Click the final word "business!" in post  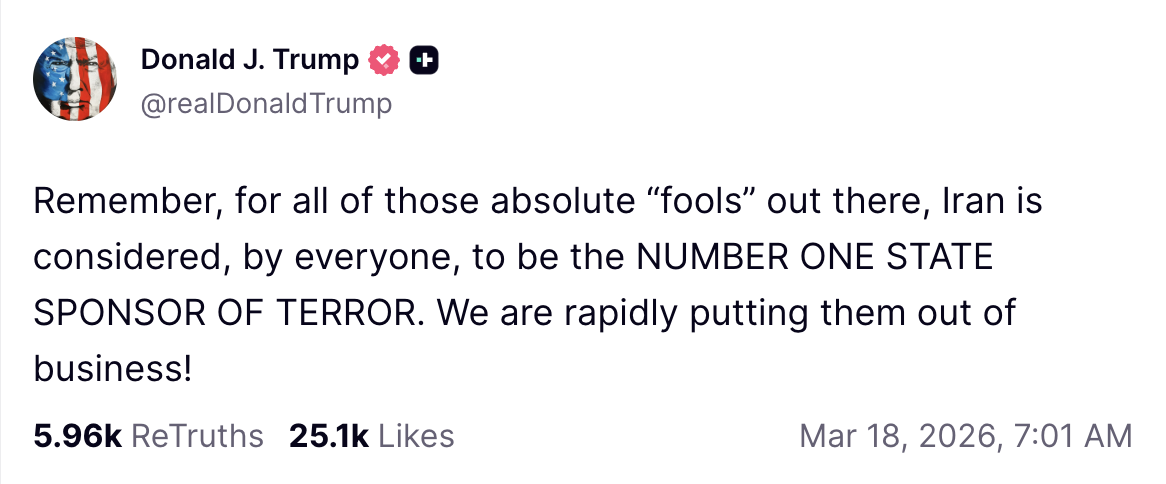112,368
